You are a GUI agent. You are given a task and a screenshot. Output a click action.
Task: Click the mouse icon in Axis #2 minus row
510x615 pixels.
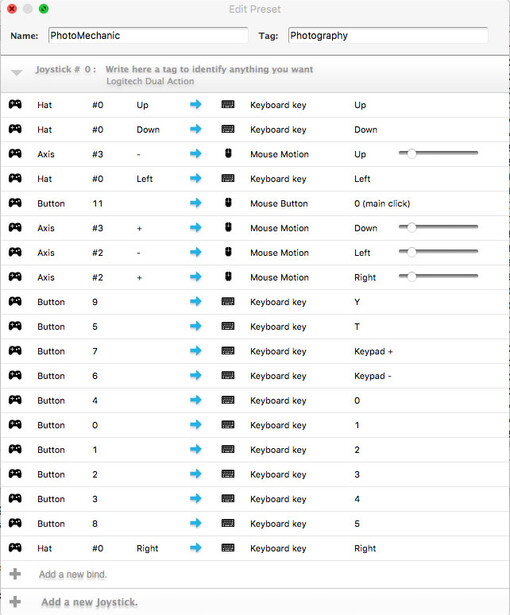click(228, 252)
